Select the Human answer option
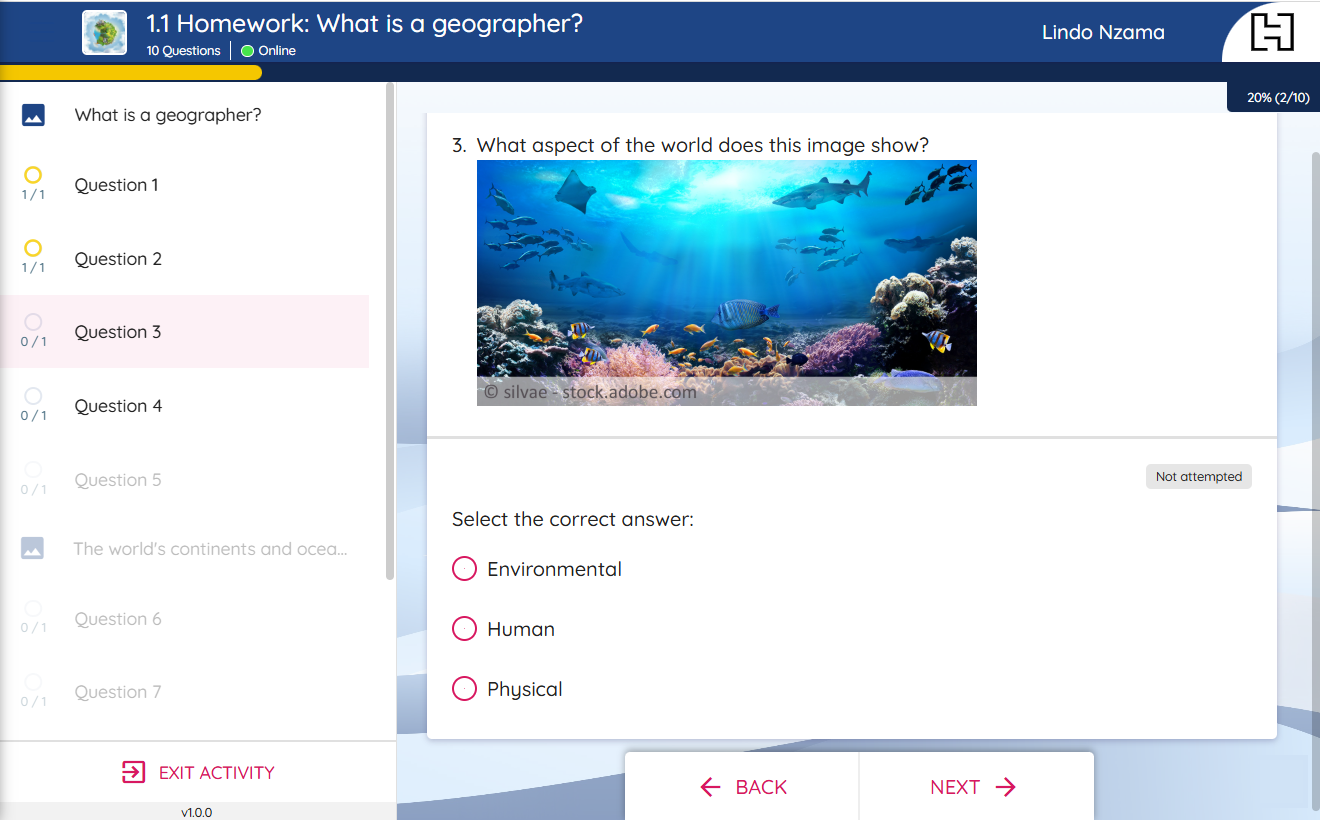 pyautogui.click(x=465, y=629)
